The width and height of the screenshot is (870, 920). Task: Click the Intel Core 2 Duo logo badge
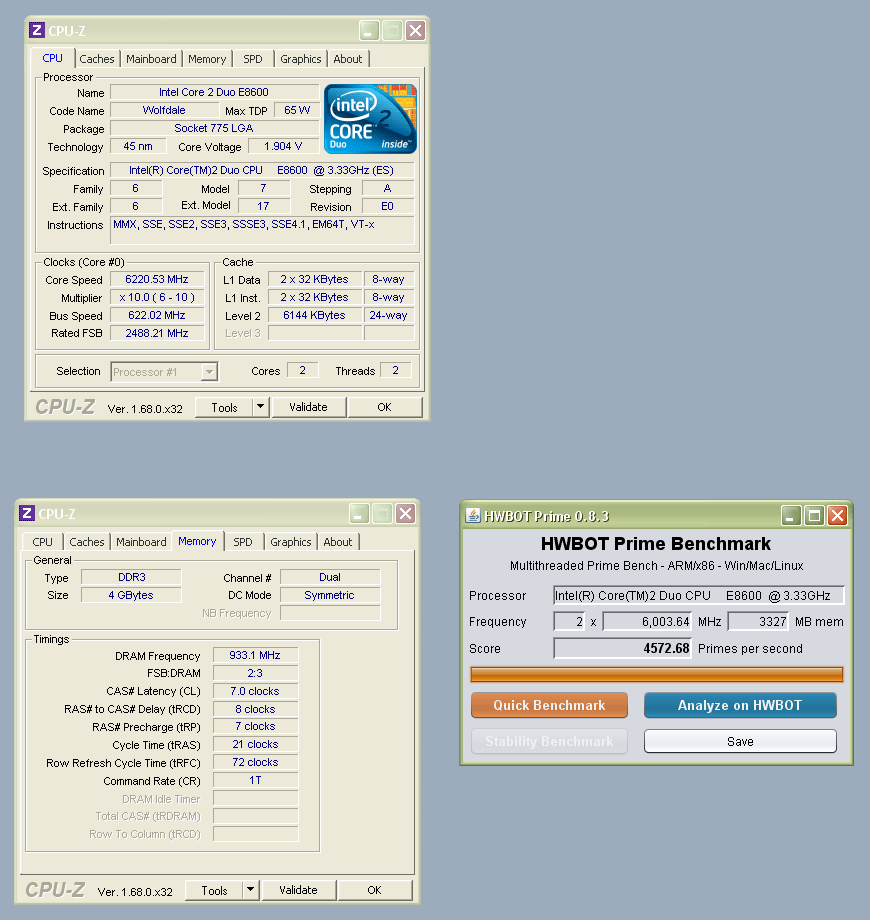pyautogui.click(x=370, y=119)
